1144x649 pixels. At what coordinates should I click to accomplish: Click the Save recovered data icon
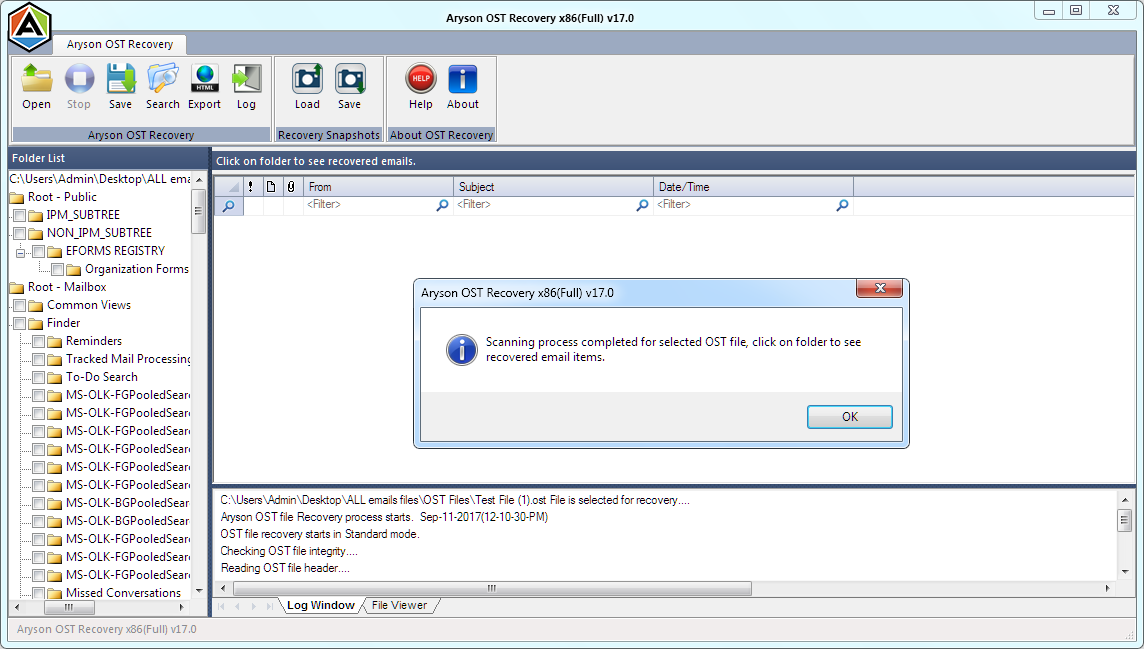[120, 79]
